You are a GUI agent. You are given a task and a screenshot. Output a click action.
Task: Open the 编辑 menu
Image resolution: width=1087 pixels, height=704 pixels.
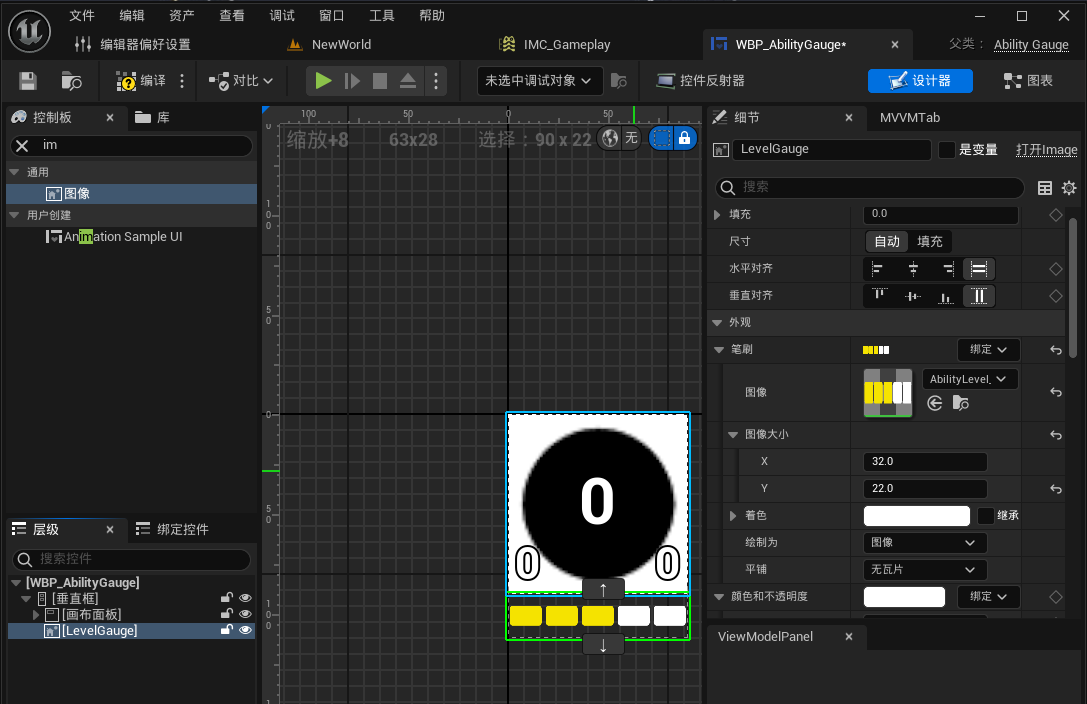tap(132, 16)
